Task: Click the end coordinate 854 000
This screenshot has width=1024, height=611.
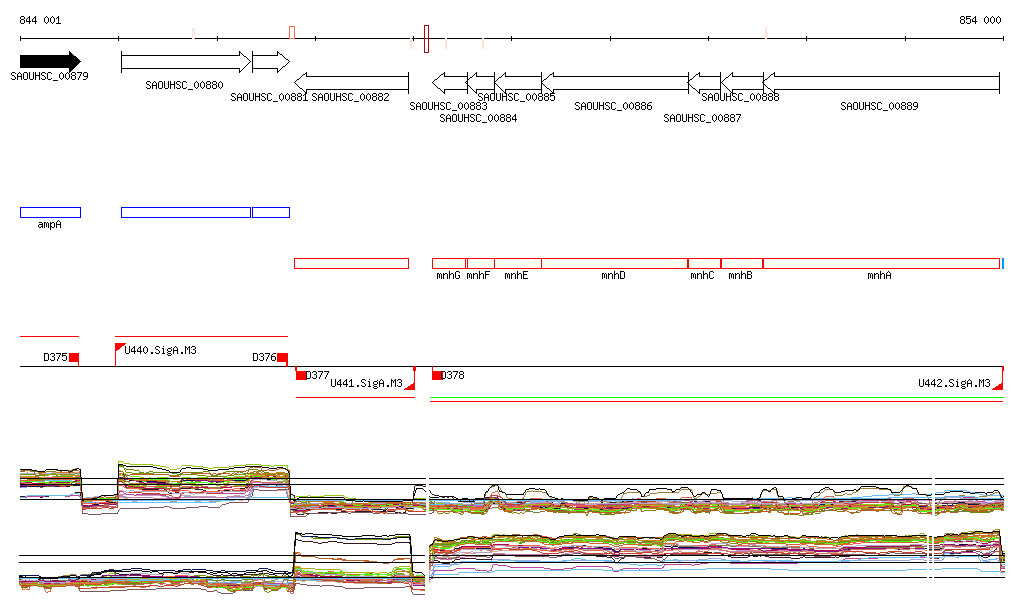Action: (x=980, y=20)
